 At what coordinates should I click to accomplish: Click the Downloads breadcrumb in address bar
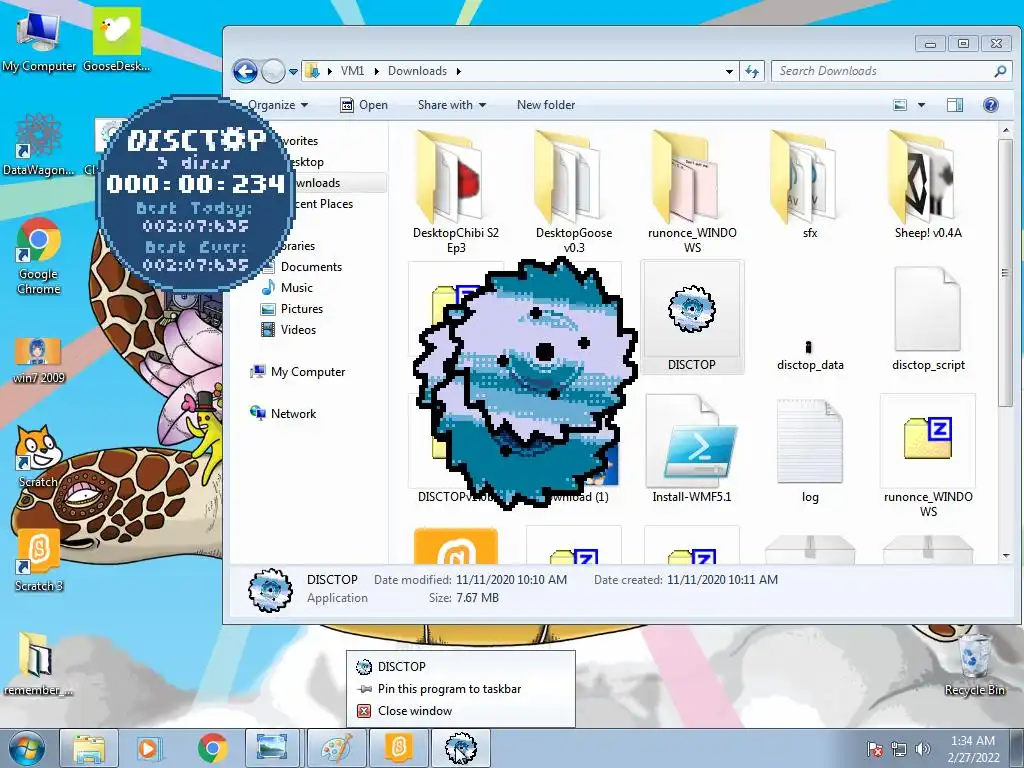tap(417, 71)
